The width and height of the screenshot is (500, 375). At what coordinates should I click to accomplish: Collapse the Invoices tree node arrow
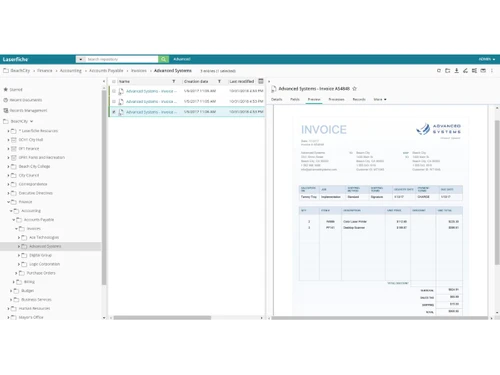(x=16, y=229)
